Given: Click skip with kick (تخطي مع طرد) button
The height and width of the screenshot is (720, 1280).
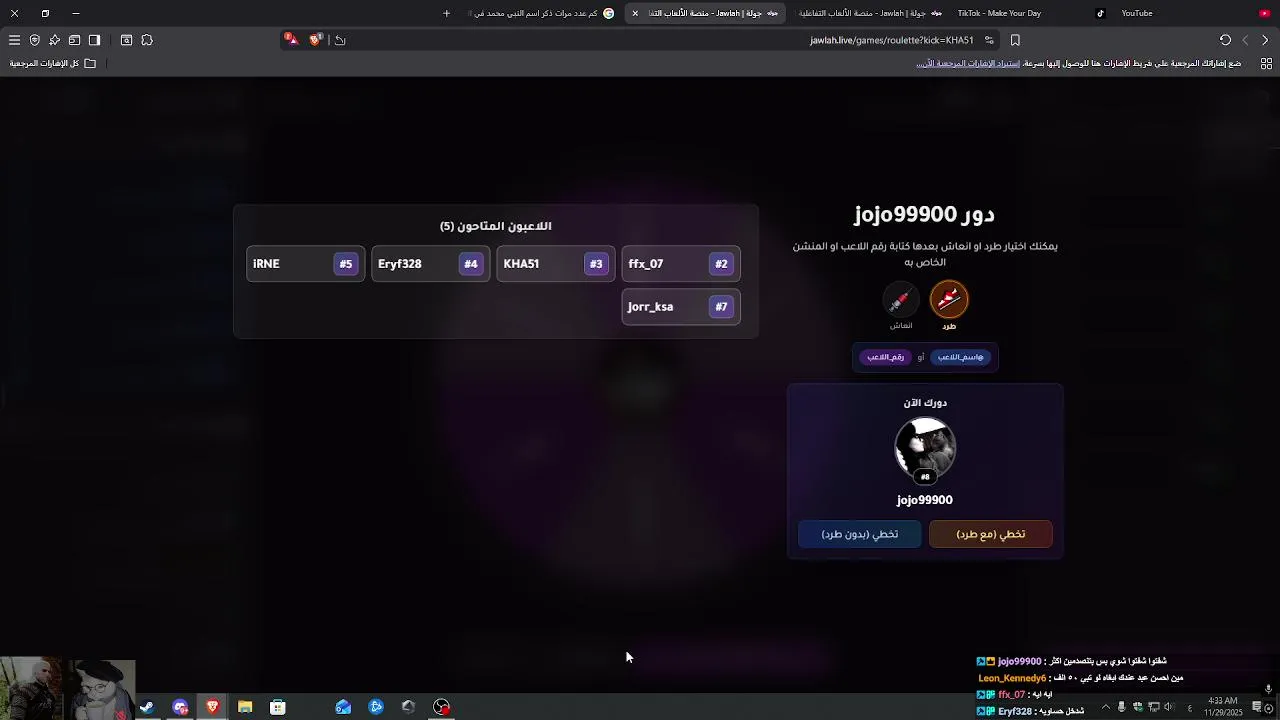Looking at the screenshot, I should 991,534.
